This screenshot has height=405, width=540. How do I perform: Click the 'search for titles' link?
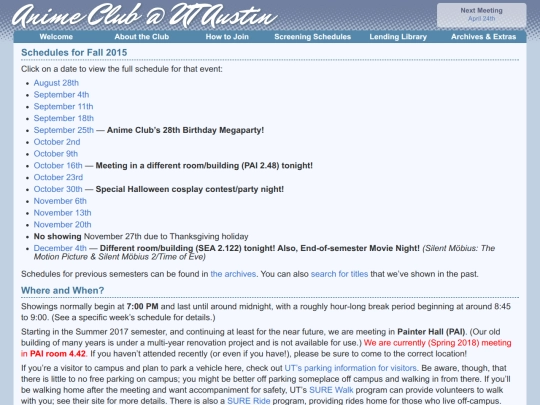pos(339,274)
